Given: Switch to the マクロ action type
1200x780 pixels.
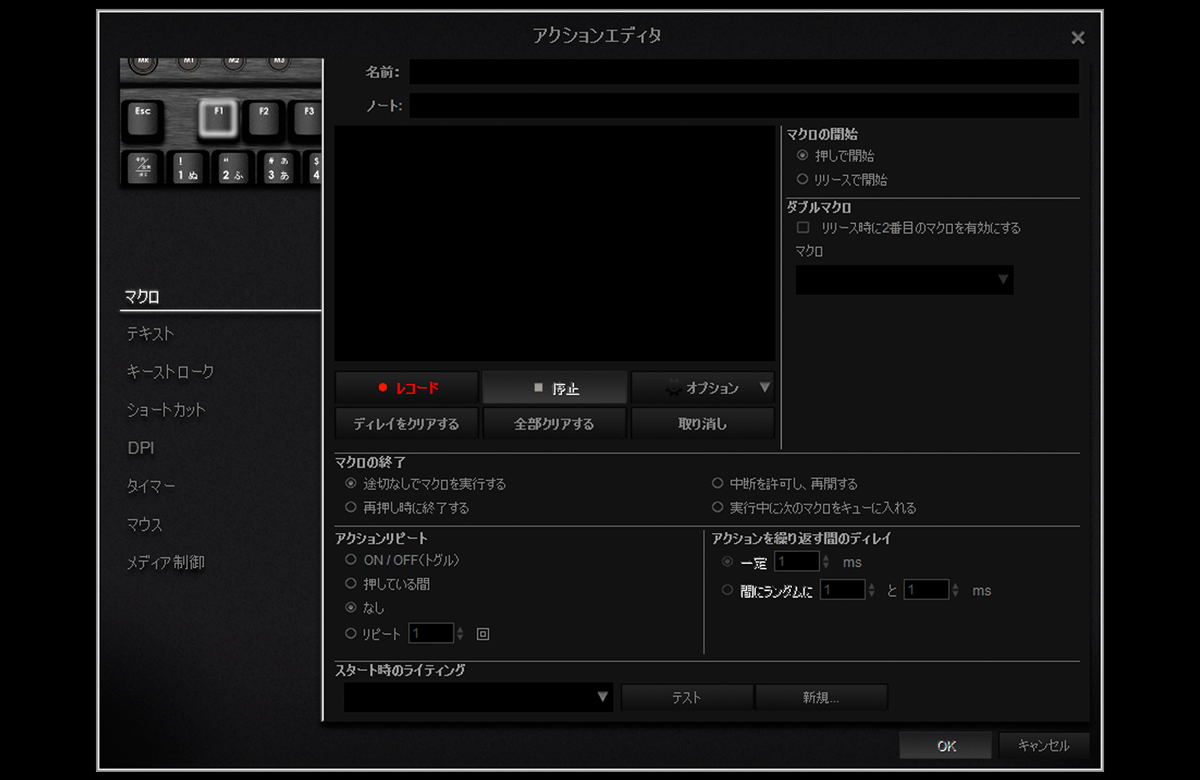Looking at the screenshot, I should click(141, 297).
